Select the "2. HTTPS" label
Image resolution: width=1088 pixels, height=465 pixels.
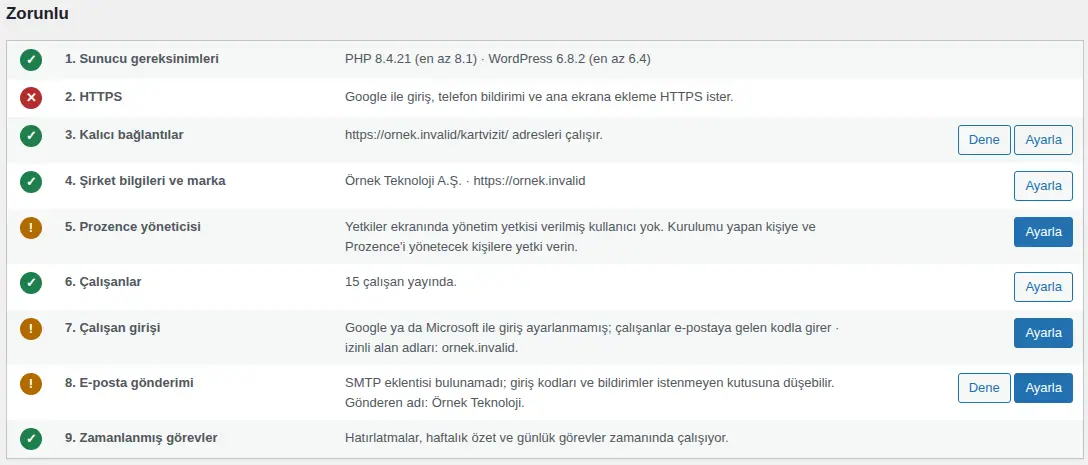tap(93, 97)
